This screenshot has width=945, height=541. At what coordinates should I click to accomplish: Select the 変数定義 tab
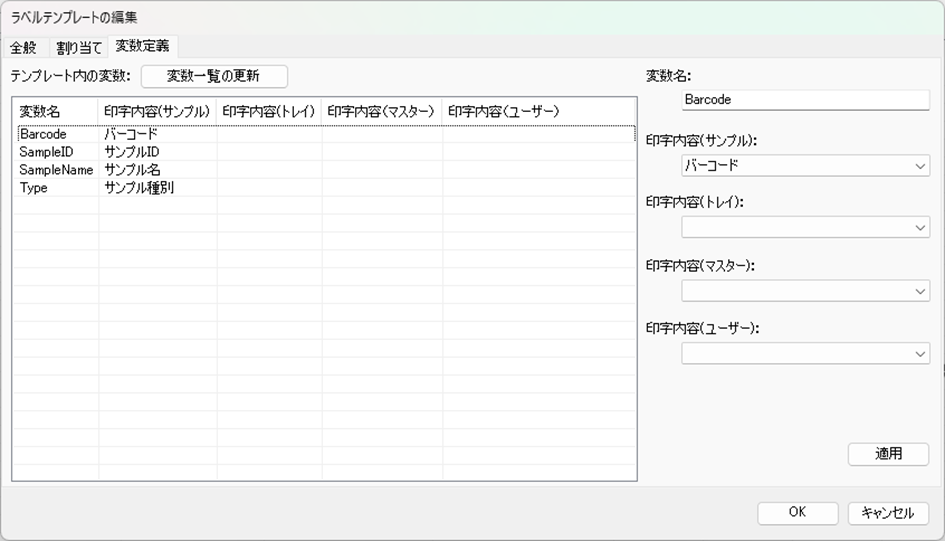[142, 46]
